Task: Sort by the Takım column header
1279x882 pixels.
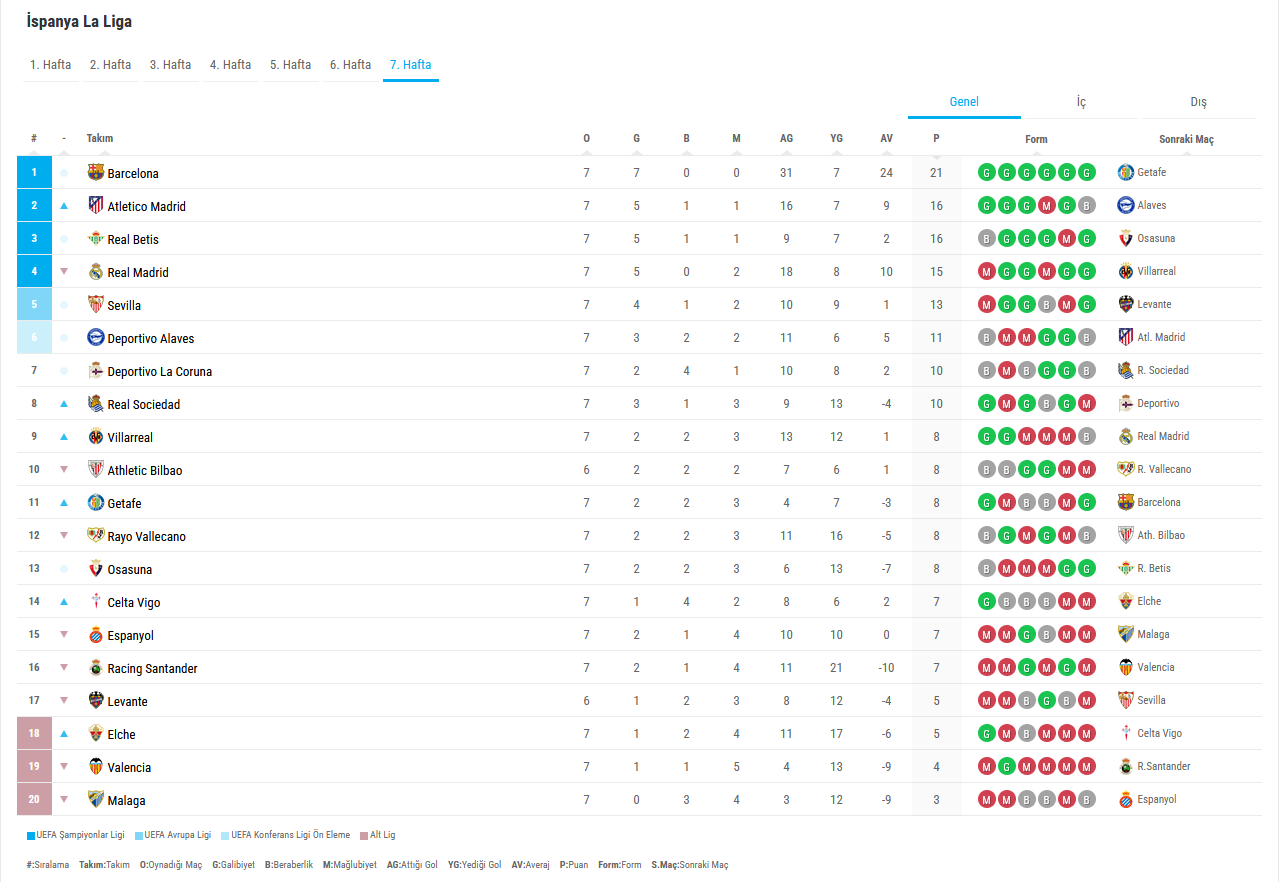Action: [x=100, y=139]
